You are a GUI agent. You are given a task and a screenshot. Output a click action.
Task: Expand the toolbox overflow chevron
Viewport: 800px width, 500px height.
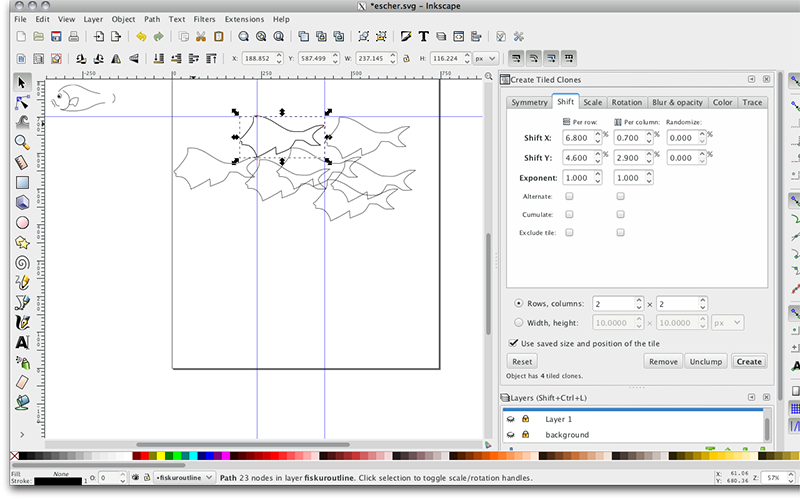pos(22,435)
